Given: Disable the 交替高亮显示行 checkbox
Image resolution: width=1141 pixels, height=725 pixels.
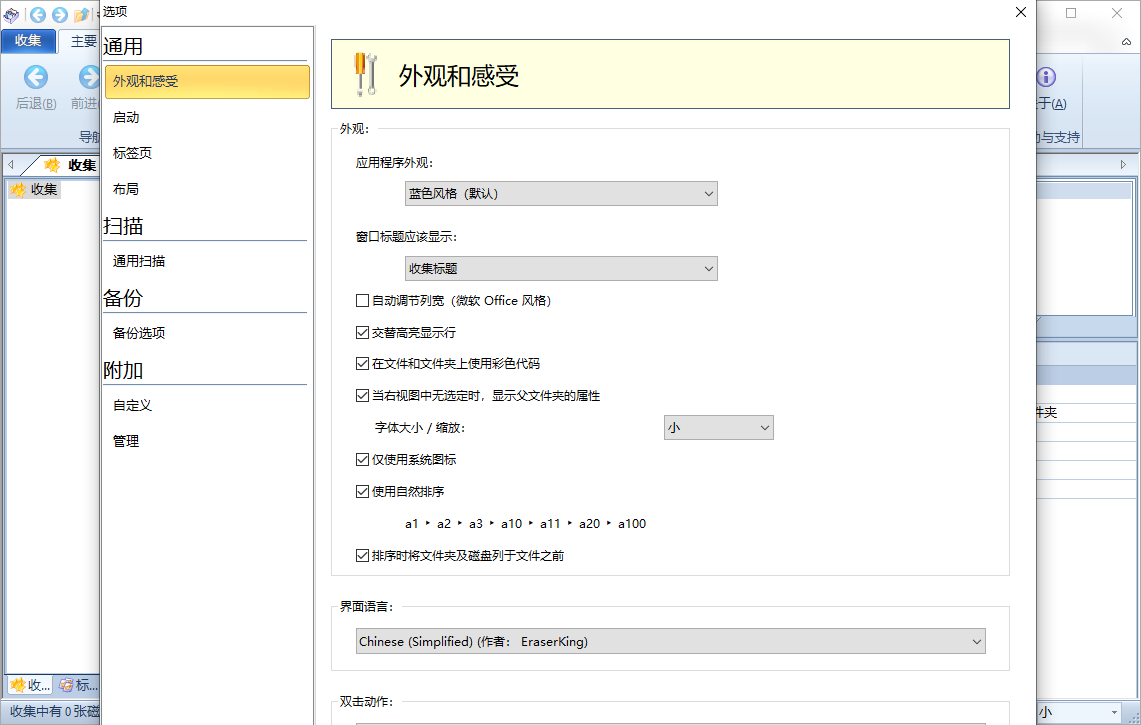Looking at the screenshot, I should [x=362, y=331].
